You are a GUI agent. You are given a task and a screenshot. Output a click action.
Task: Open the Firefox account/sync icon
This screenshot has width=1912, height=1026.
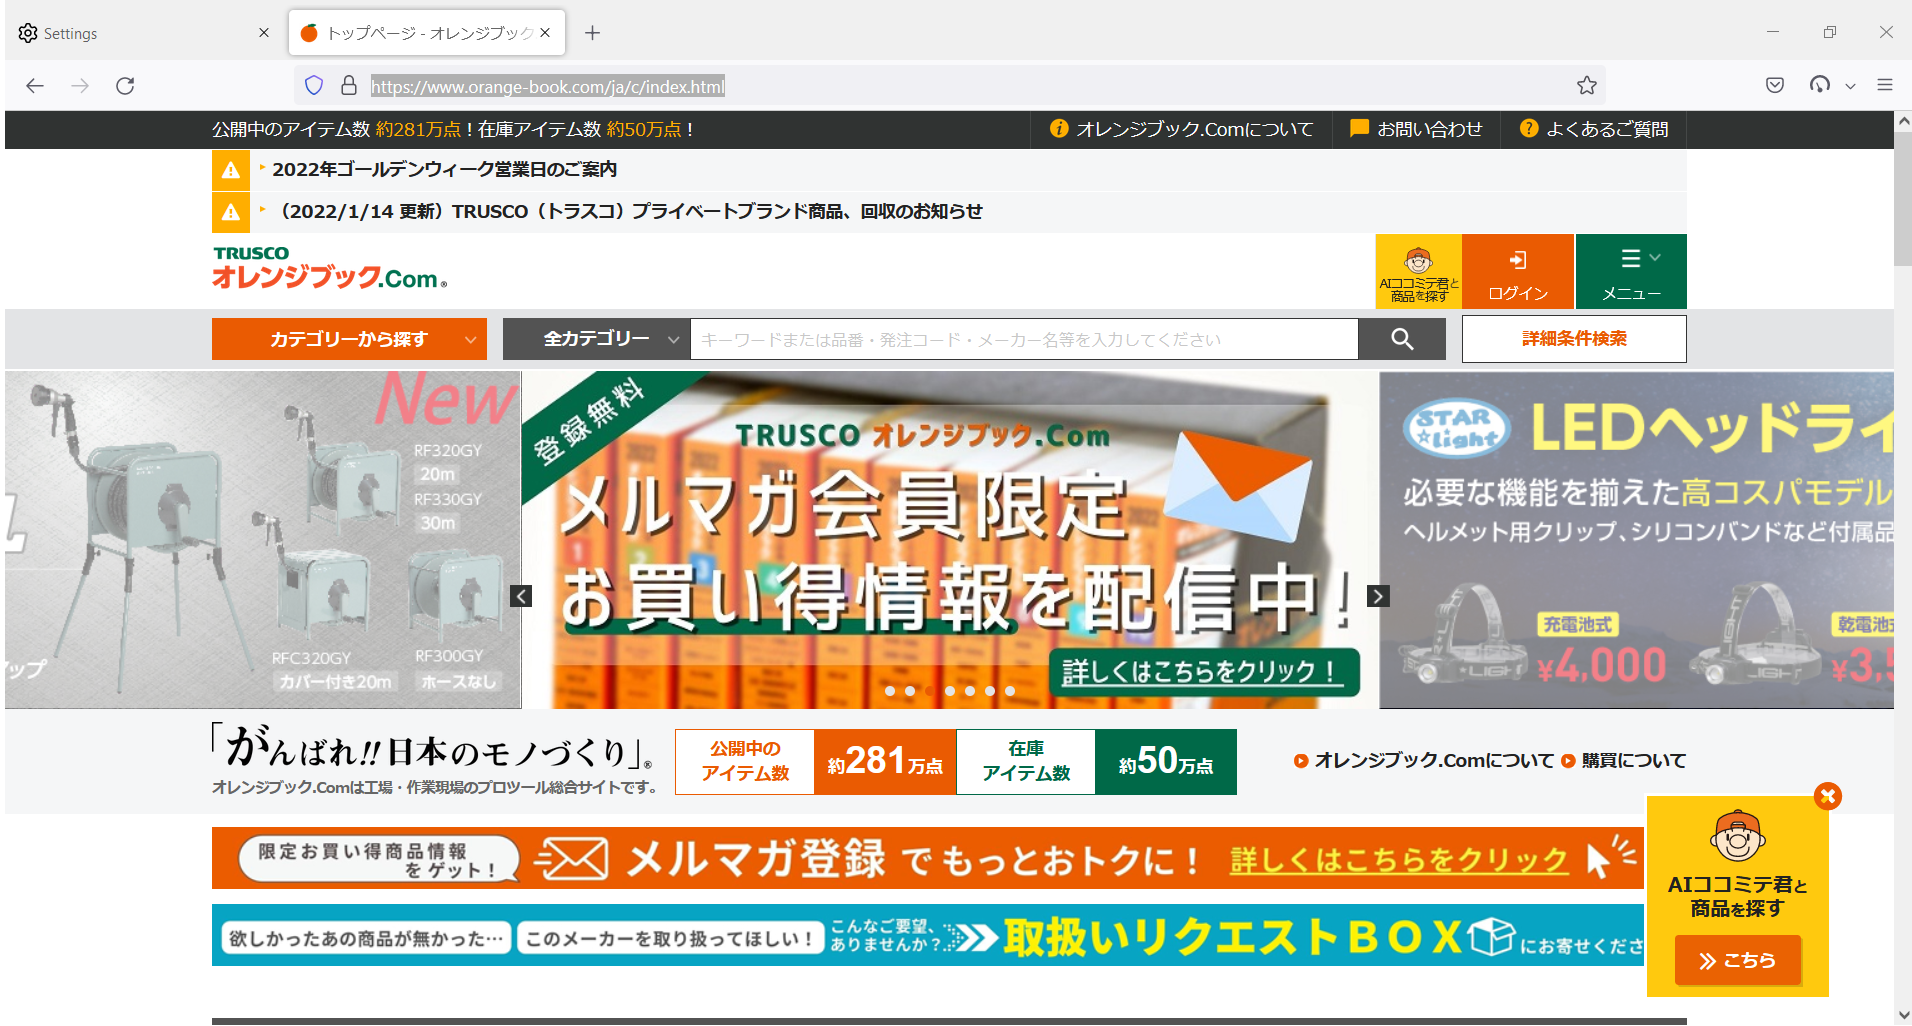pos(1820,86)
